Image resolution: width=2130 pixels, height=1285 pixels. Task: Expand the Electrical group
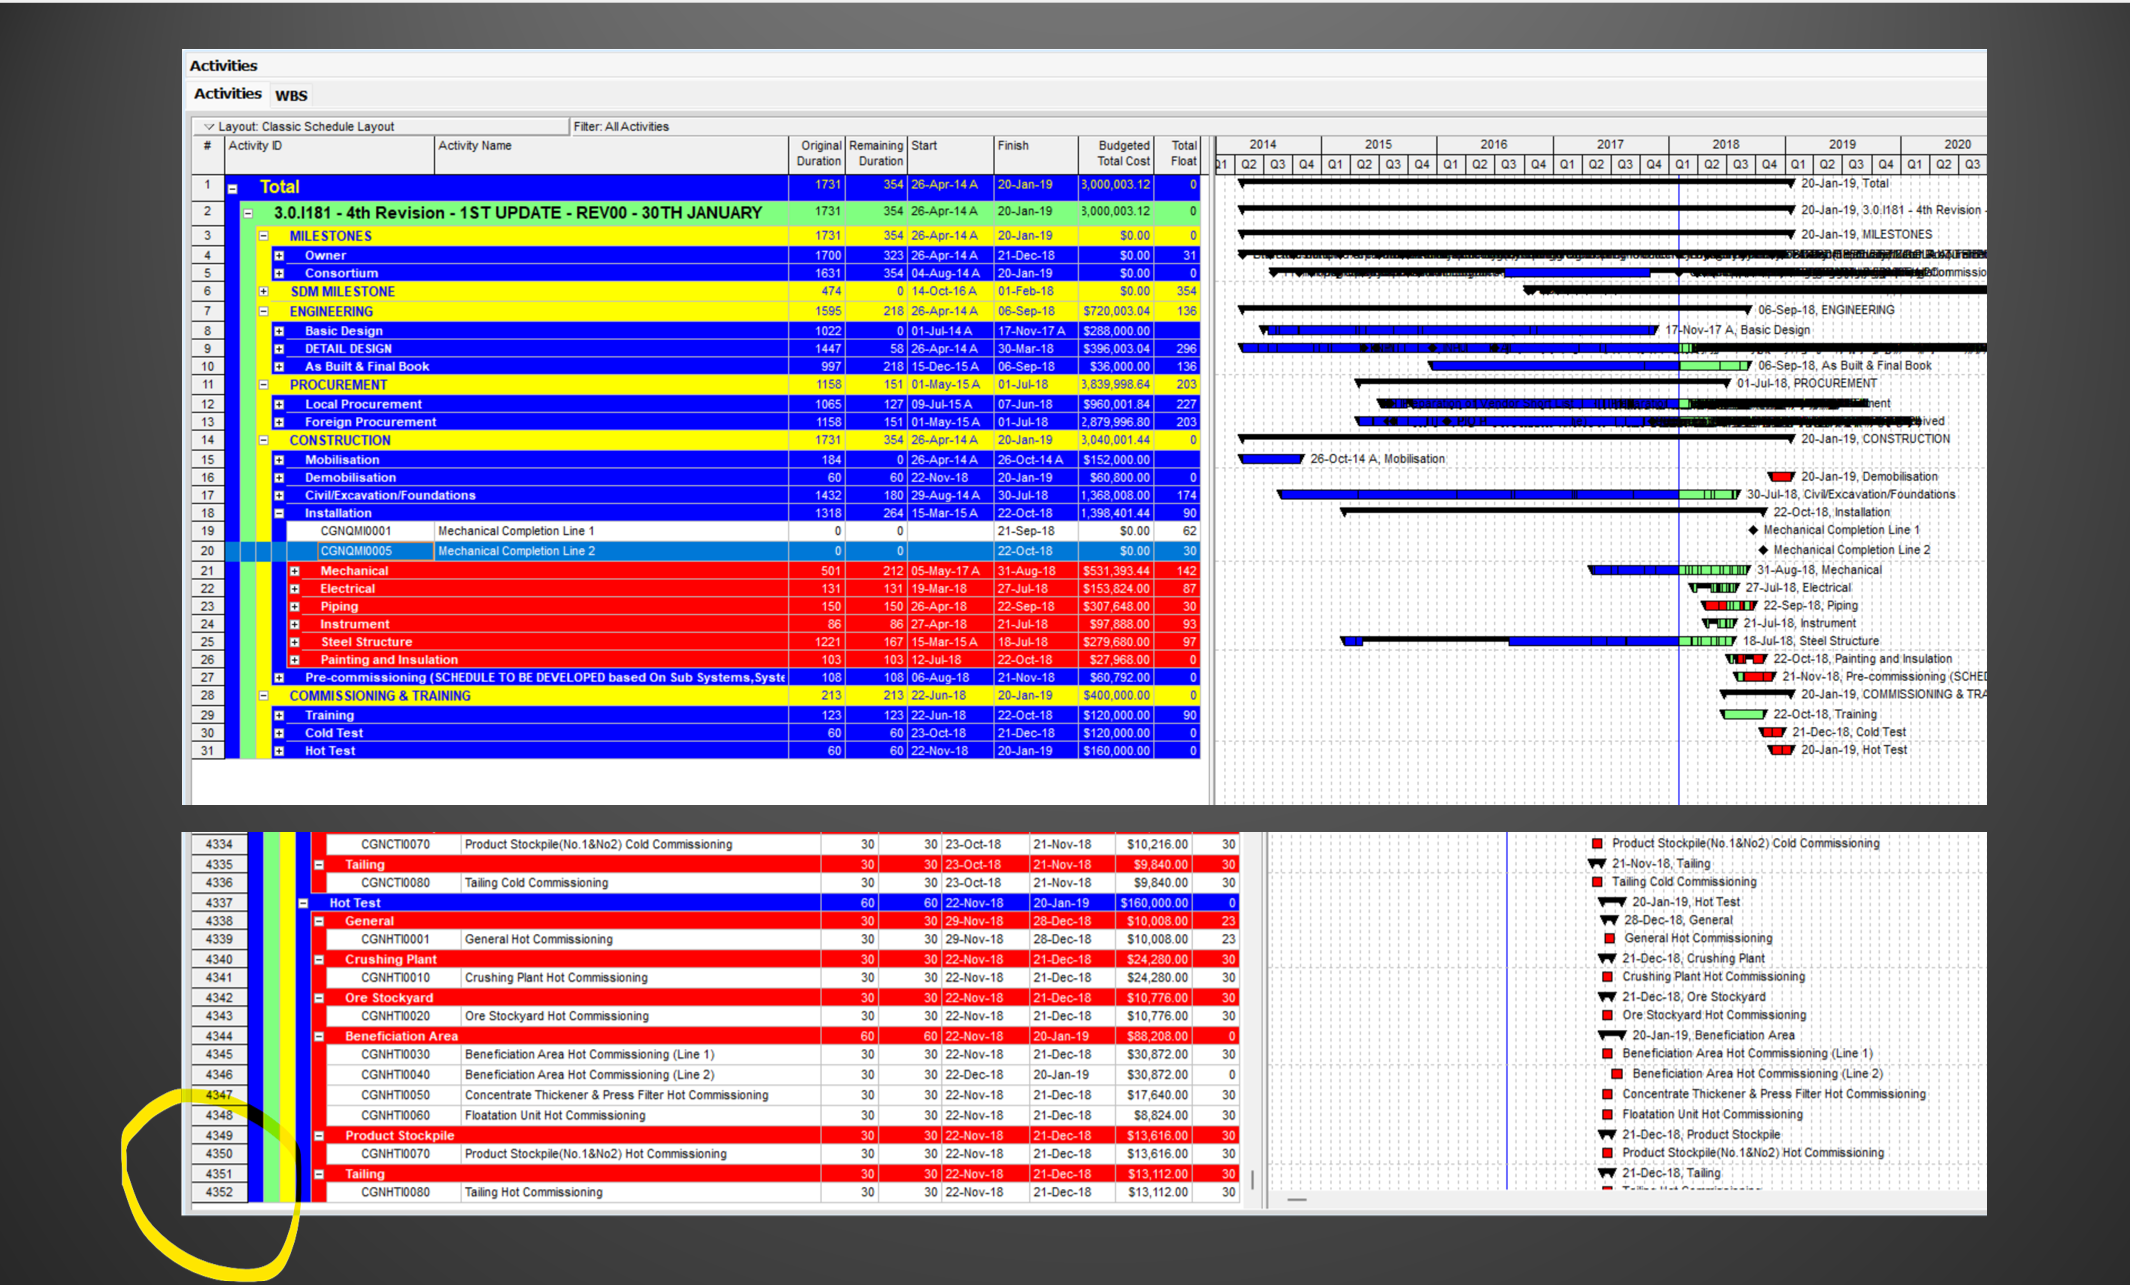pyautogui.click(x=295, y=589)
